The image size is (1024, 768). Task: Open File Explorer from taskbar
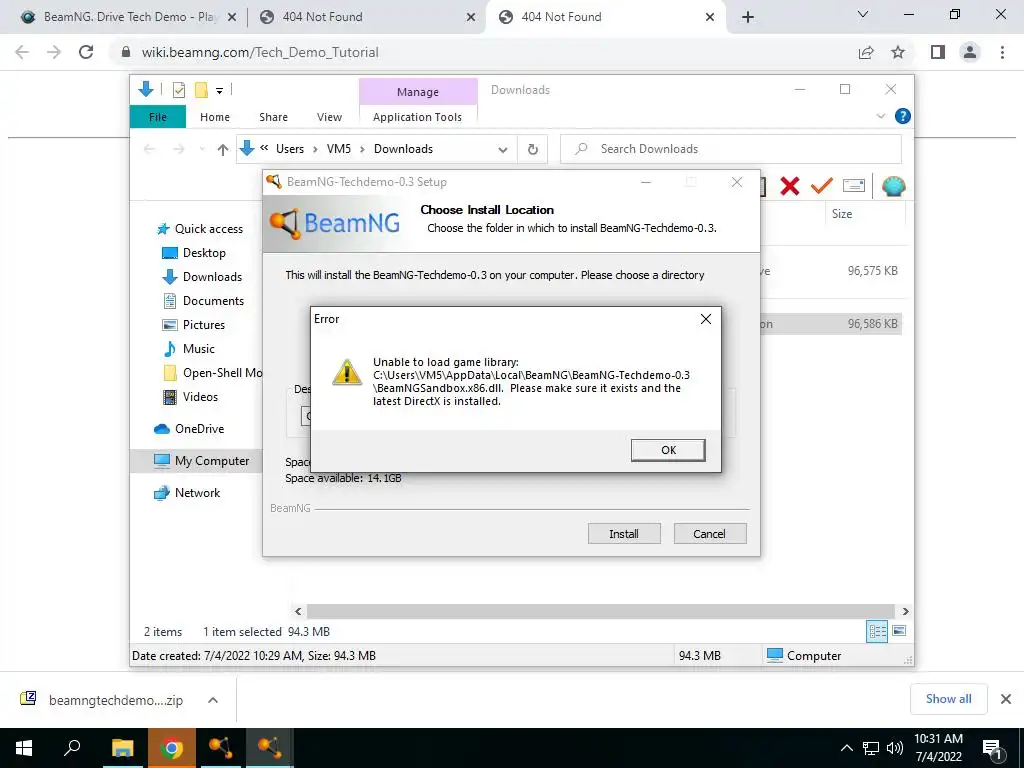[x=122, y=748]
